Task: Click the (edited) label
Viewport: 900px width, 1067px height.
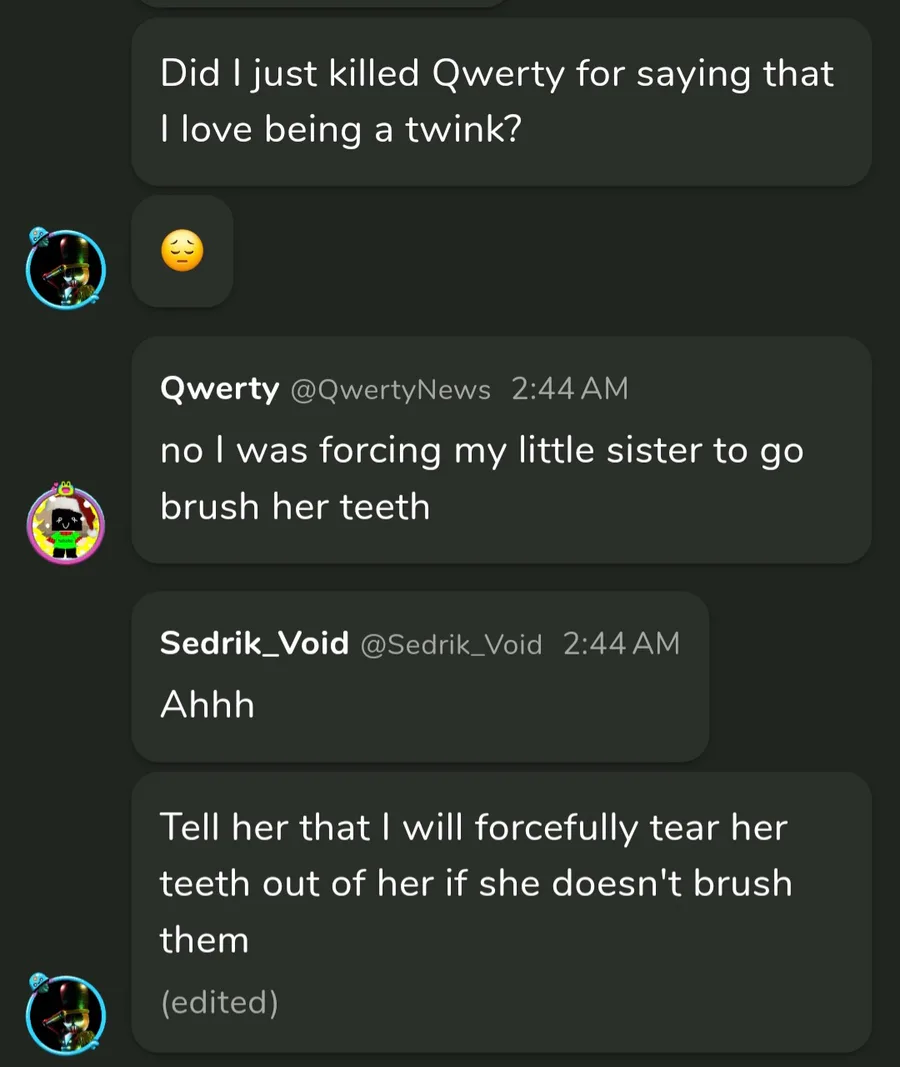Action: tap(219, 1002)
